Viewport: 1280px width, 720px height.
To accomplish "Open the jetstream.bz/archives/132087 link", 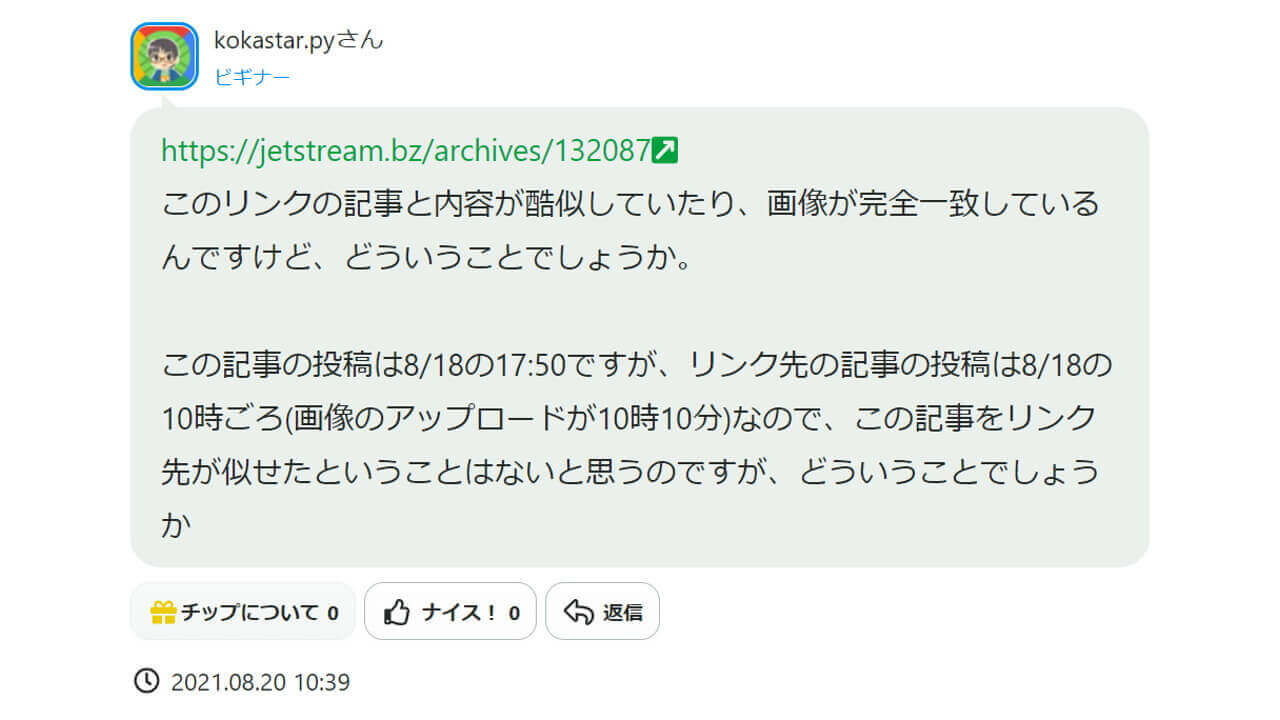I will (406, 151).
